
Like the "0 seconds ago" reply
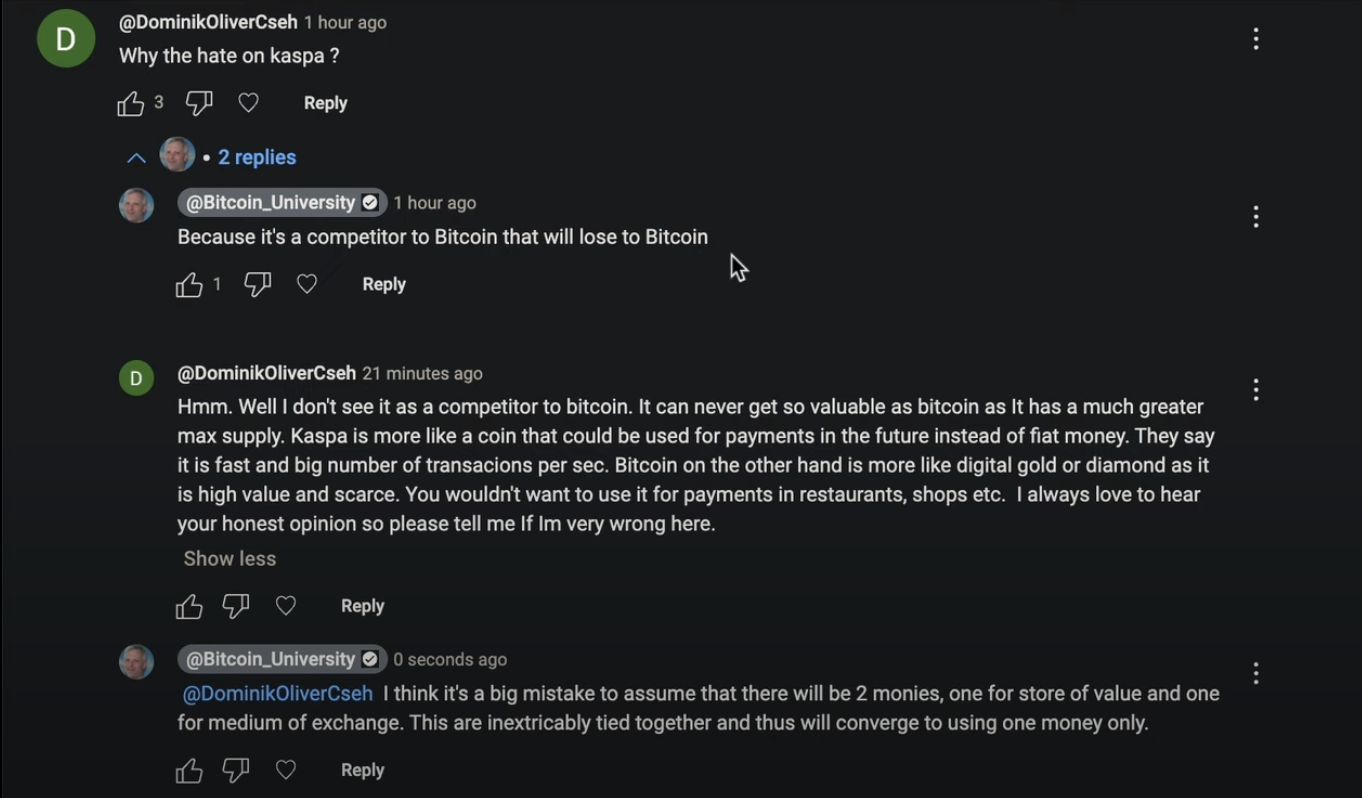(x=189, y=771)
